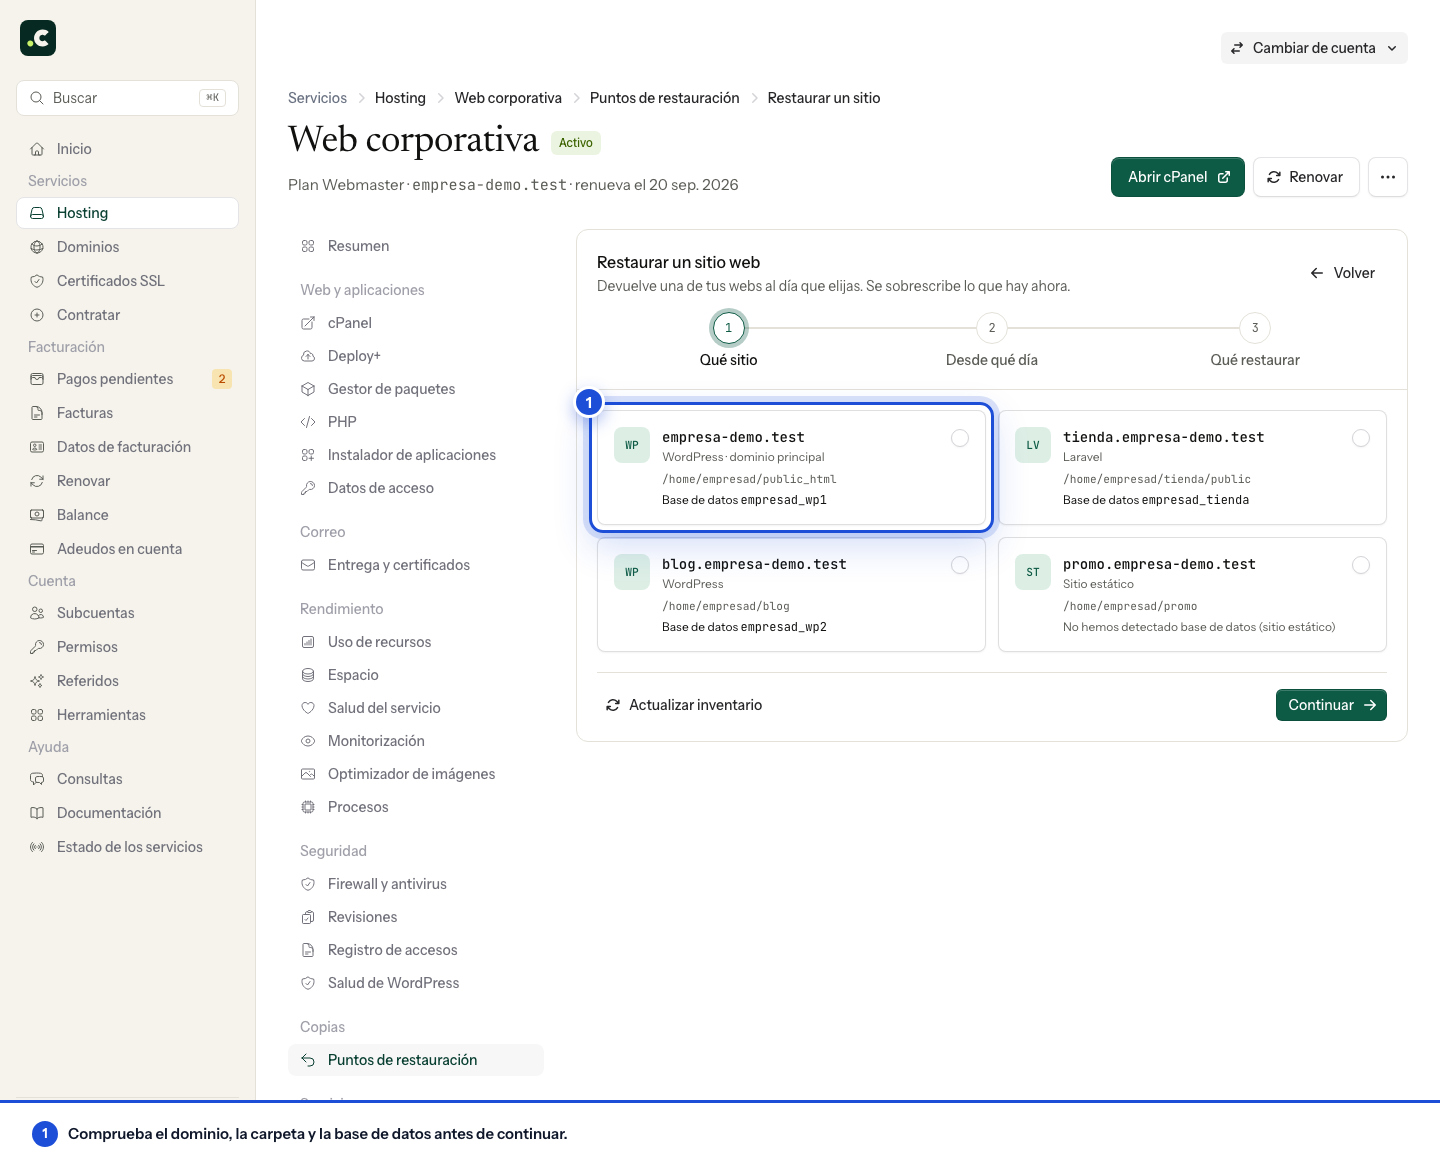Click the Balance icon in sidebar
The width and height of the screenshot is (1440, 1164).
coord(37,515)
